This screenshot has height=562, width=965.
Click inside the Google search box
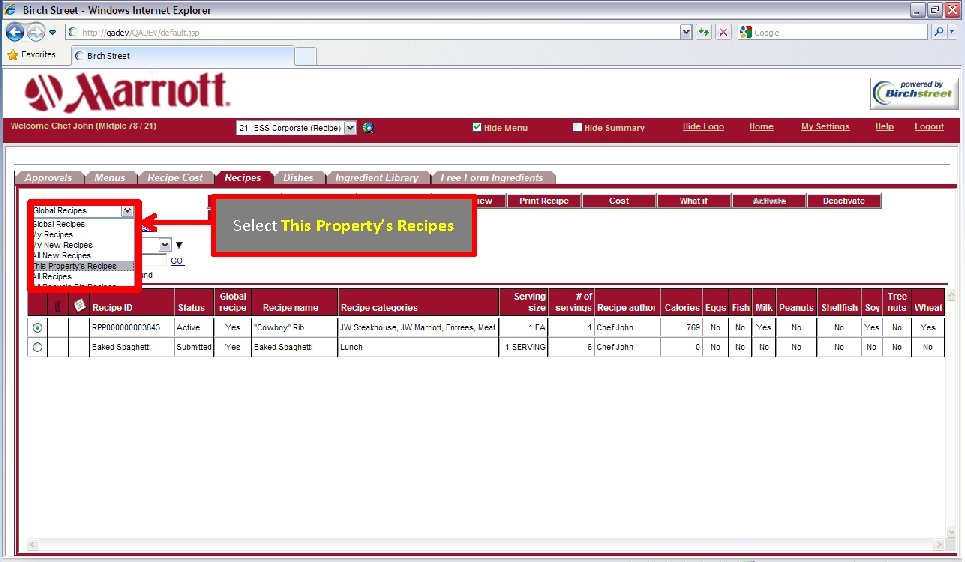point(838,32)
